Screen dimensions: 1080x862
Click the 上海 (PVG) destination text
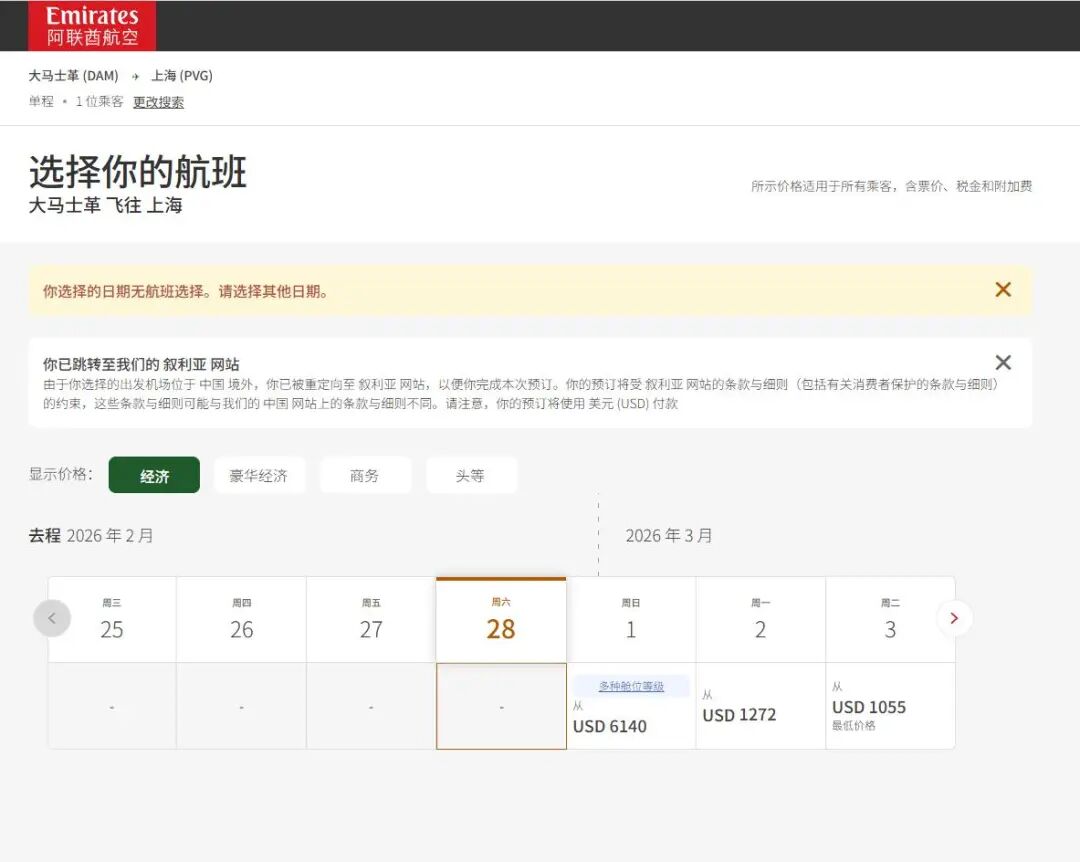[182, 76]
